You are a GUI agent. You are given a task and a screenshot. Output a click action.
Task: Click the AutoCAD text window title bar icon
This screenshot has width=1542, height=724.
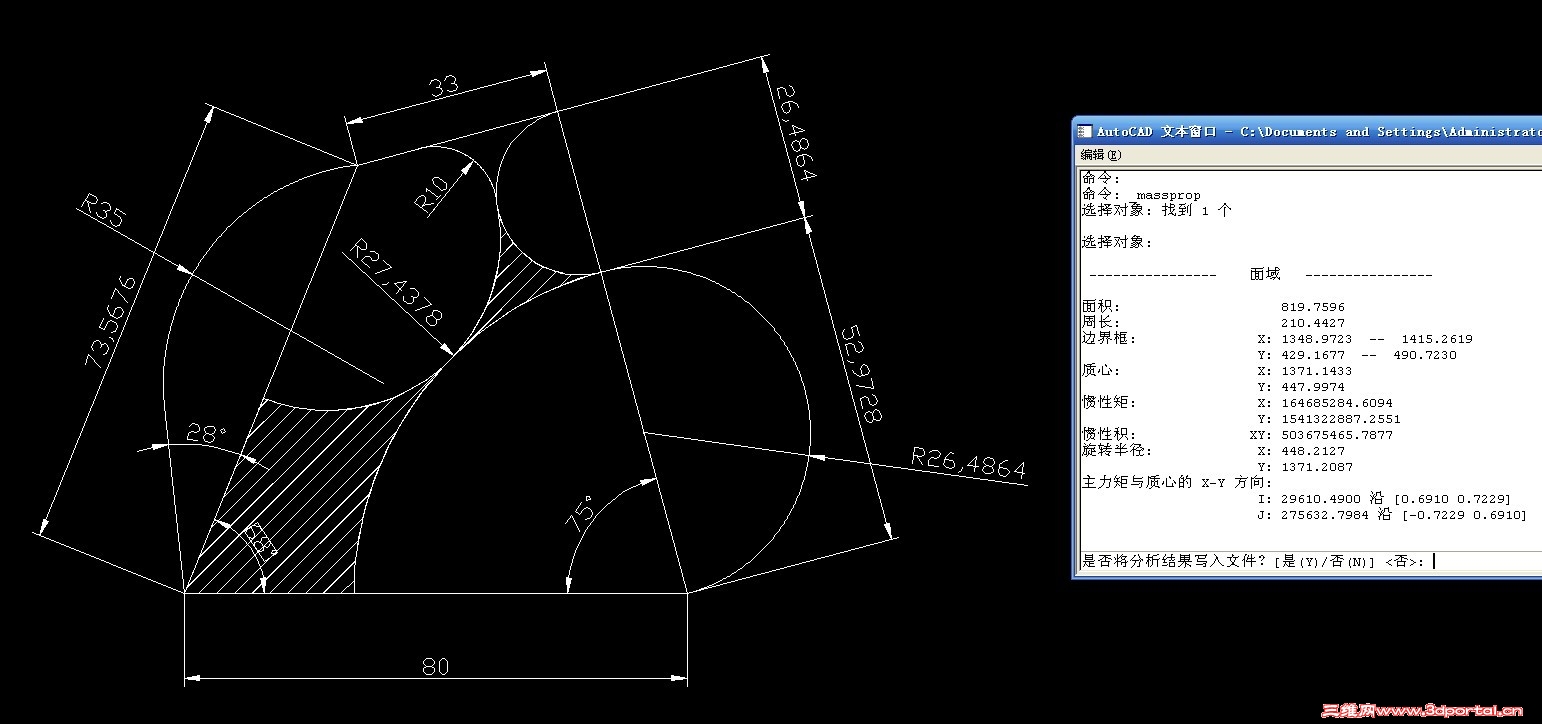(1085, 131)
